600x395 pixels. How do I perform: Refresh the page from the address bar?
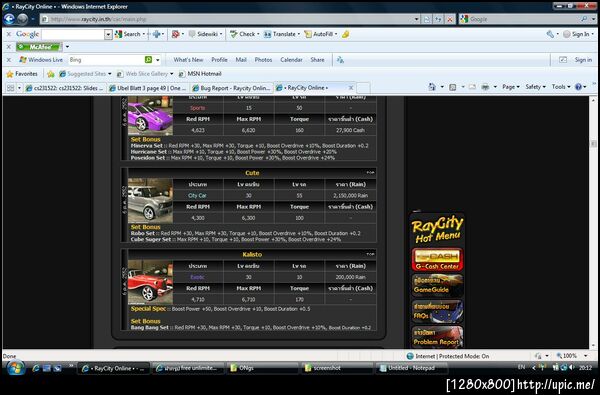pos(438,19)
